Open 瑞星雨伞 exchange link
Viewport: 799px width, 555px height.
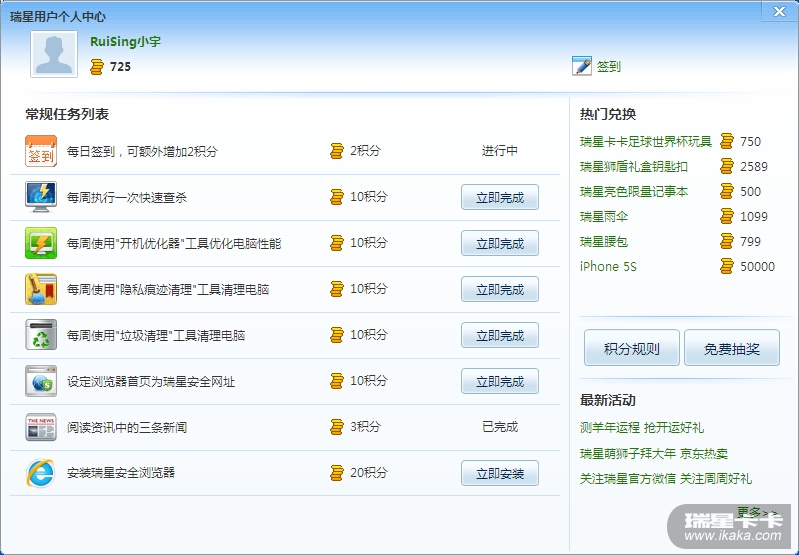(x=604, y=216)
